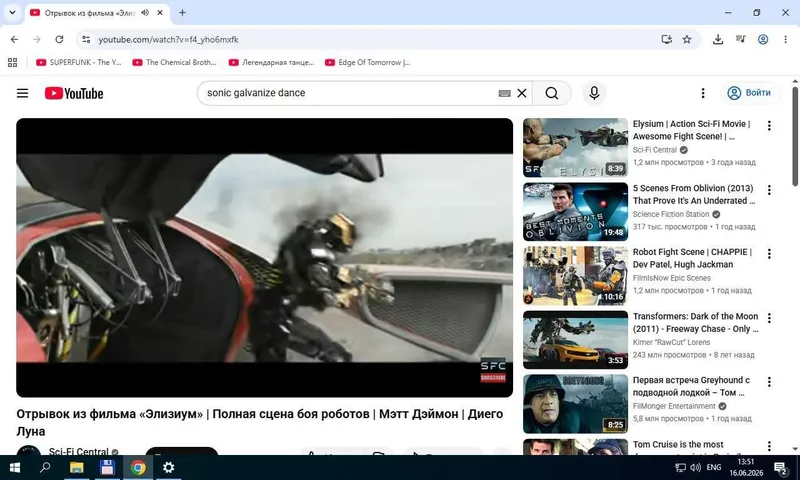Click the 'Science Fiction Station' channel name

click(x=671, y=214)
